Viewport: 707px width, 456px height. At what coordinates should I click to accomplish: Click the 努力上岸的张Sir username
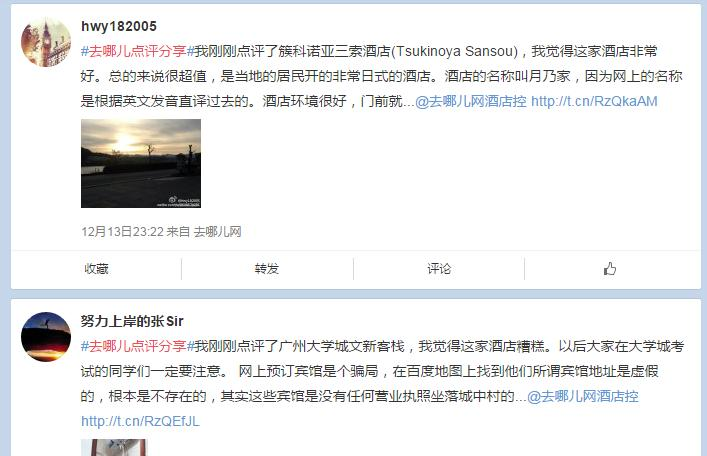132,321
